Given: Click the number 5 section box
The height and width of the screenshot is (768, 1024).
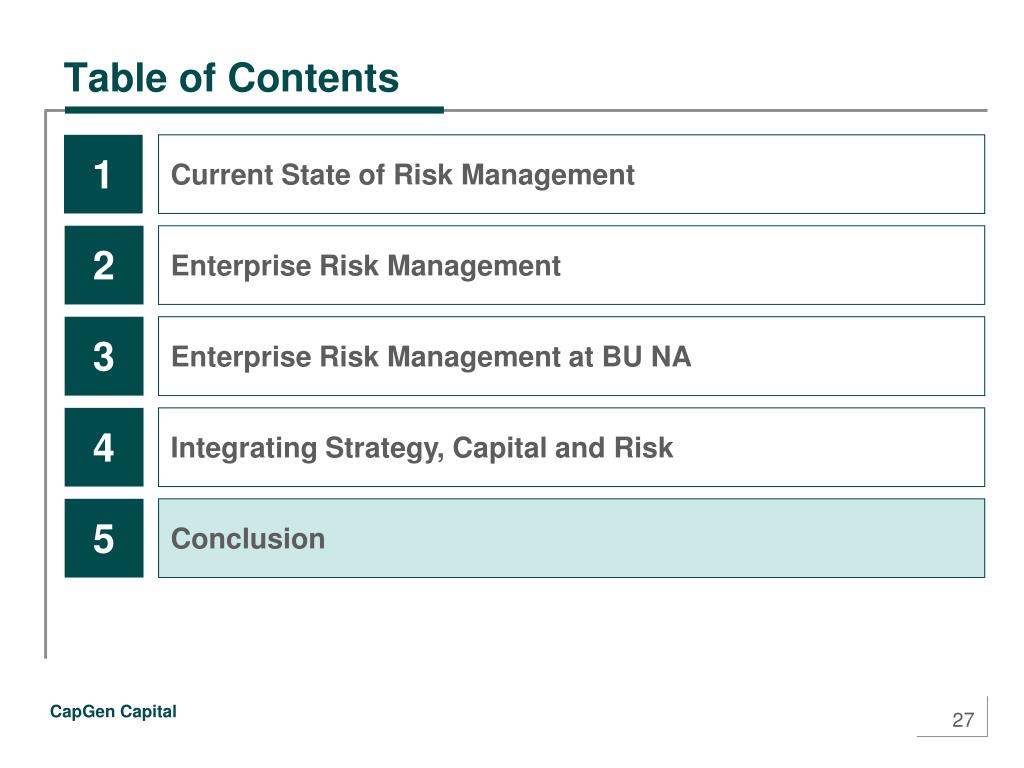Looking at the screenshot, I should pyautogui.click(x=103, y=538).
